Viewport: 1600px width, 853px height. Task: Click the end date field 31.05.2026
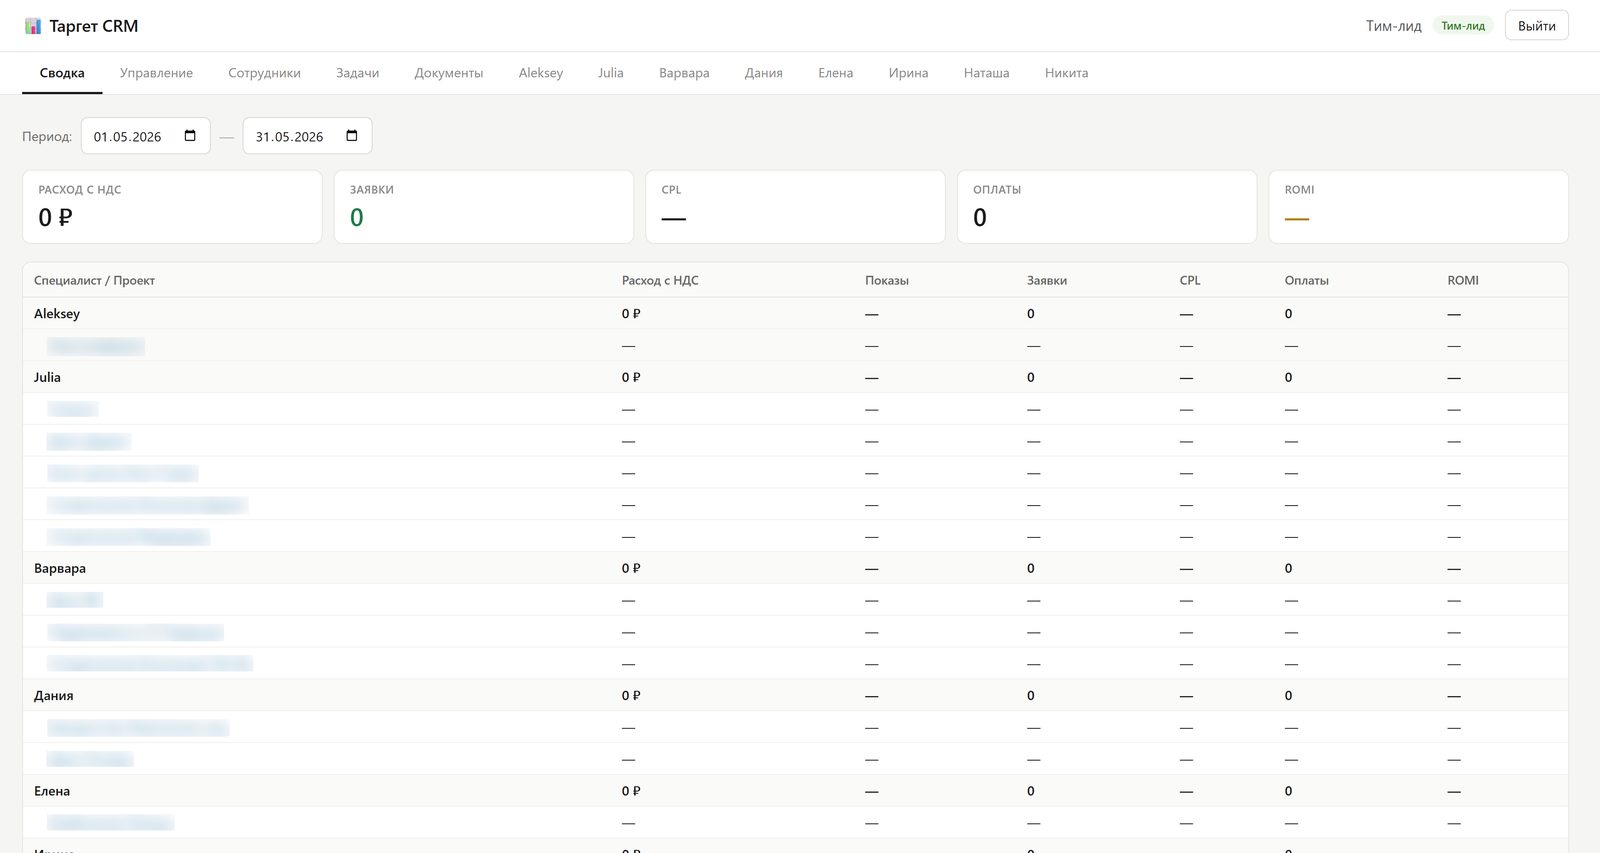[x=308, y=136]
